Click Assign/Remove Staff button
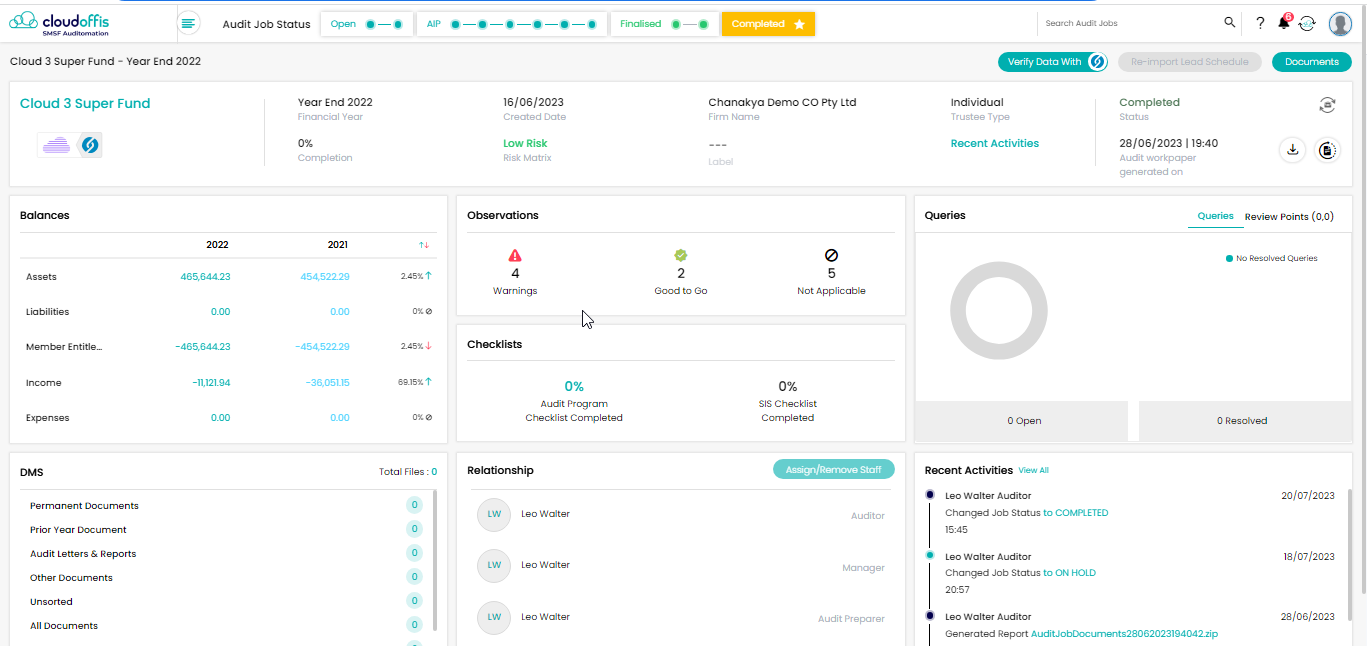Screen dimensions: 1367x646 (834, 469)
